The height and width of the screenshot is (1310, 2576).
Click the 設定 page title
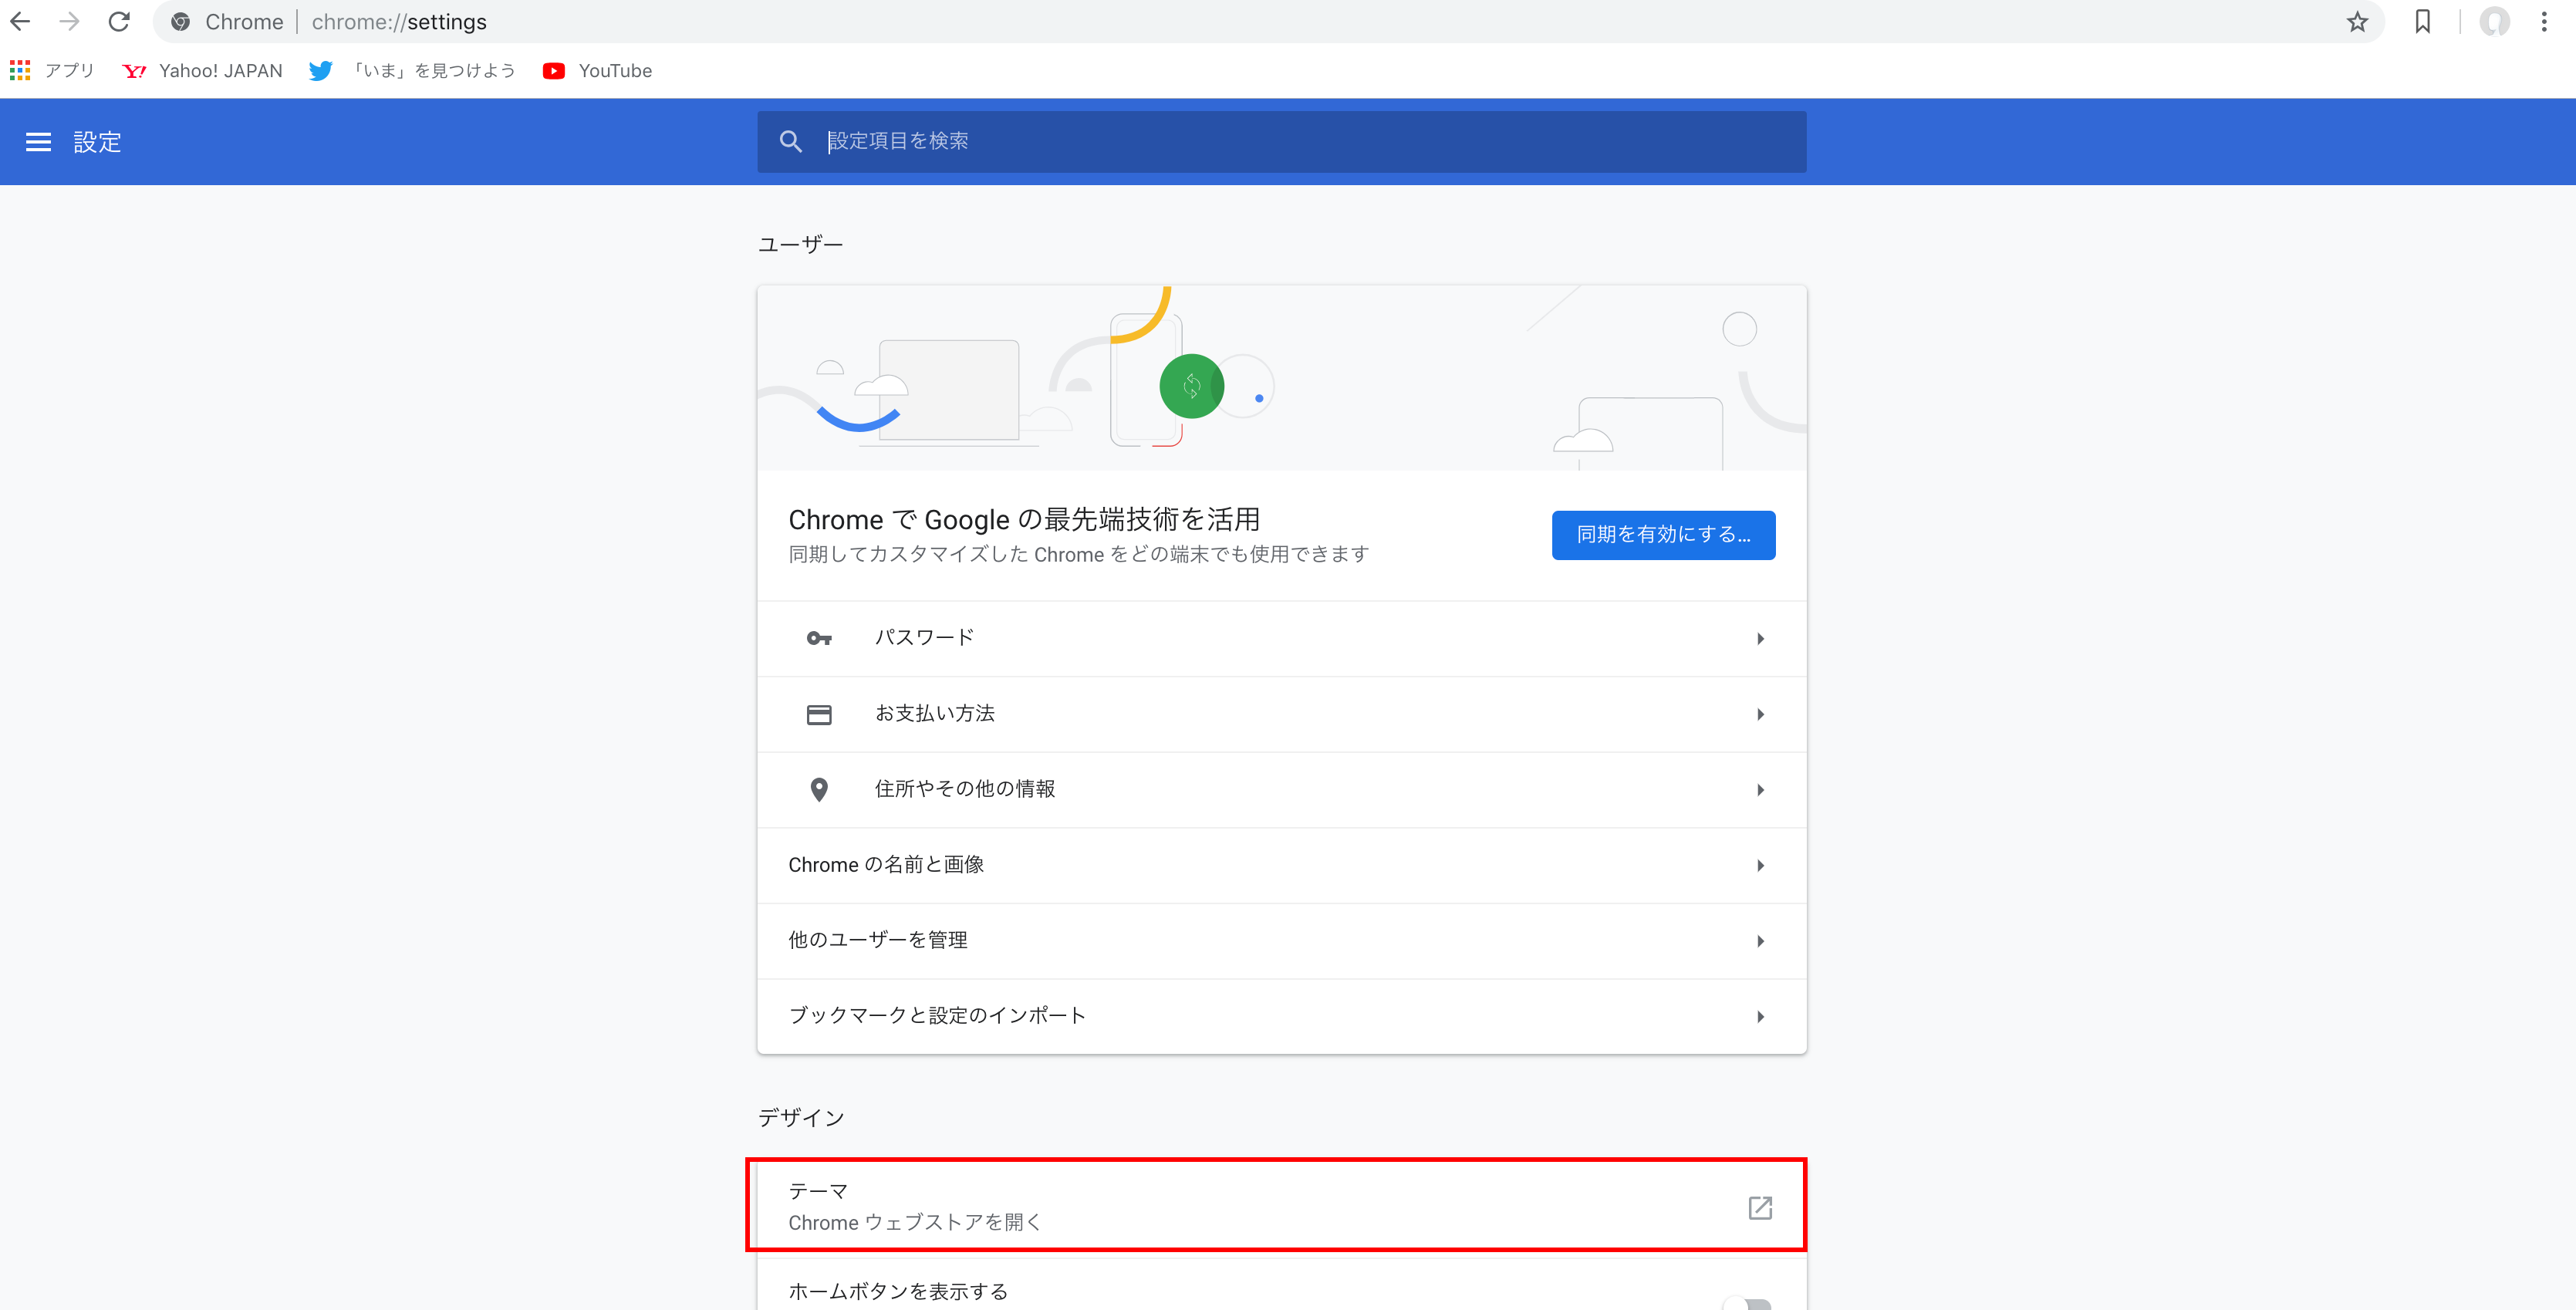(97, 142)
